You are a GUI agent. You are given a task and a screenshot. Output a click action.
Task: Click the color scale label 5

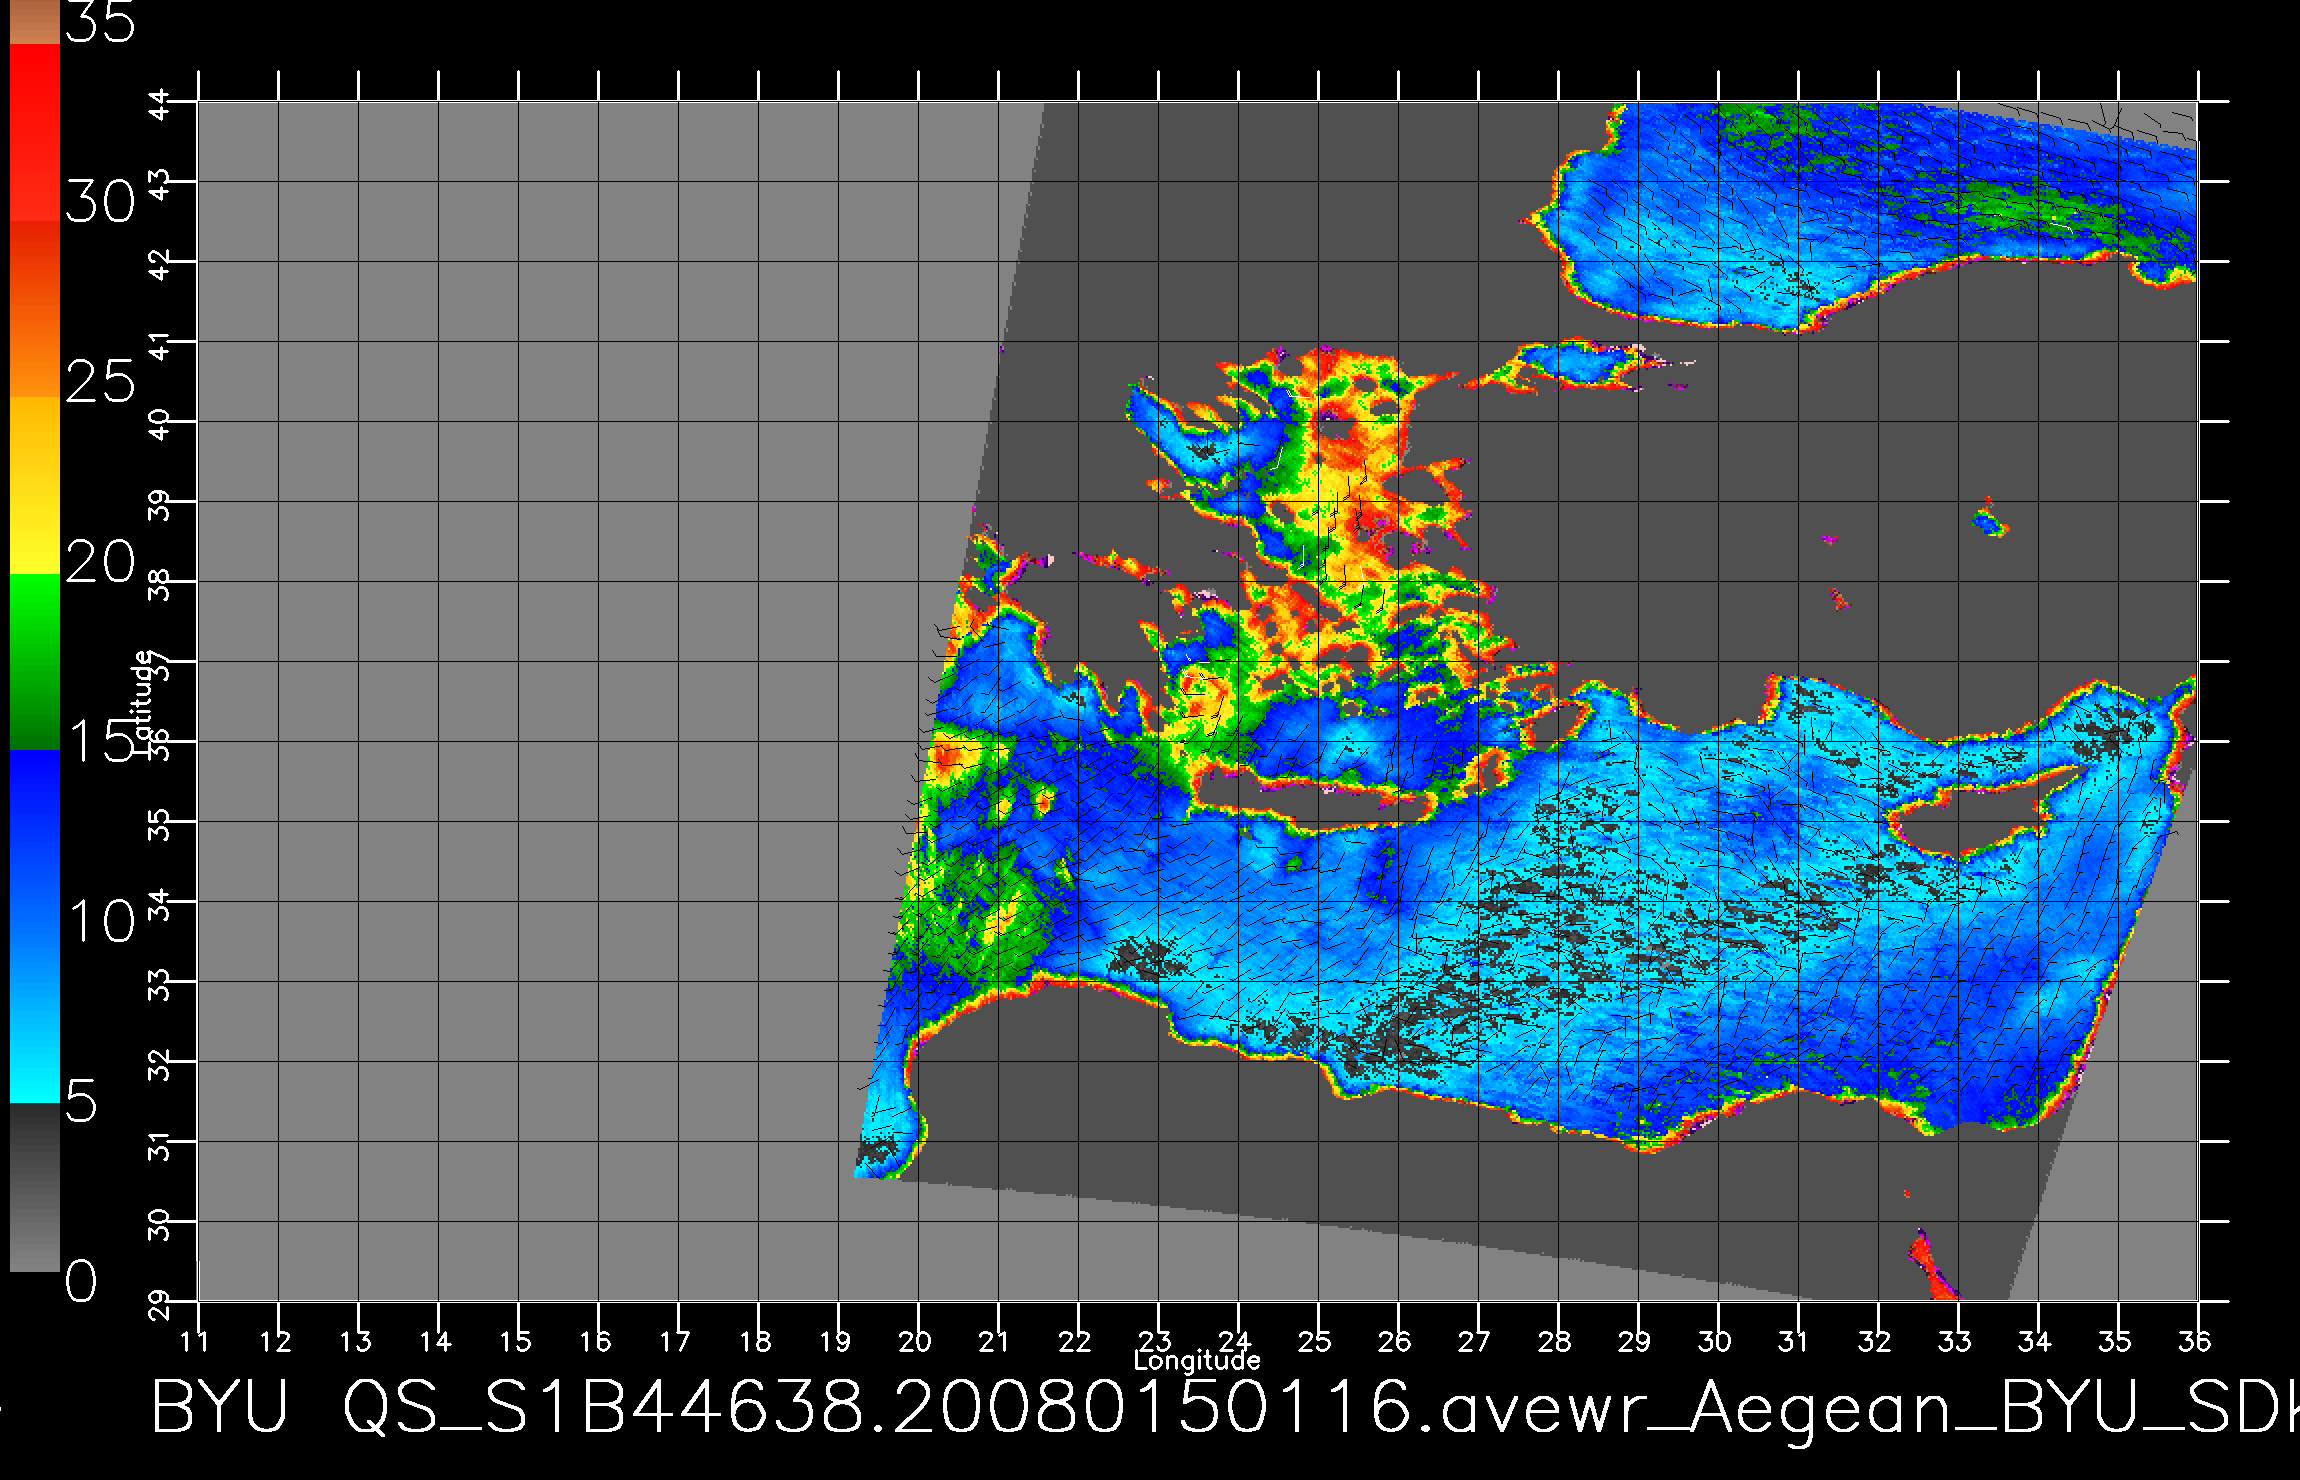click(x=82, y=1101)
